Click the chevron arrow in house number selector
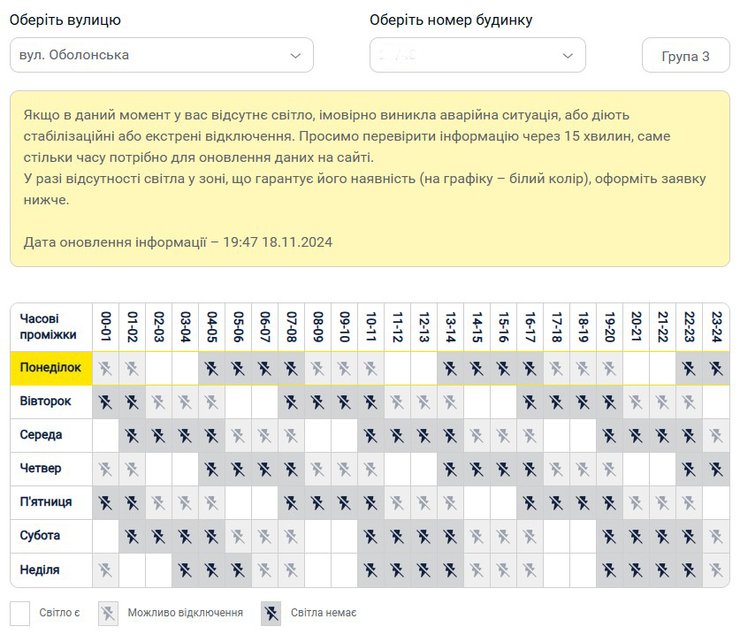Viewport: 740px width, 635px height. [x=568, y=56]
